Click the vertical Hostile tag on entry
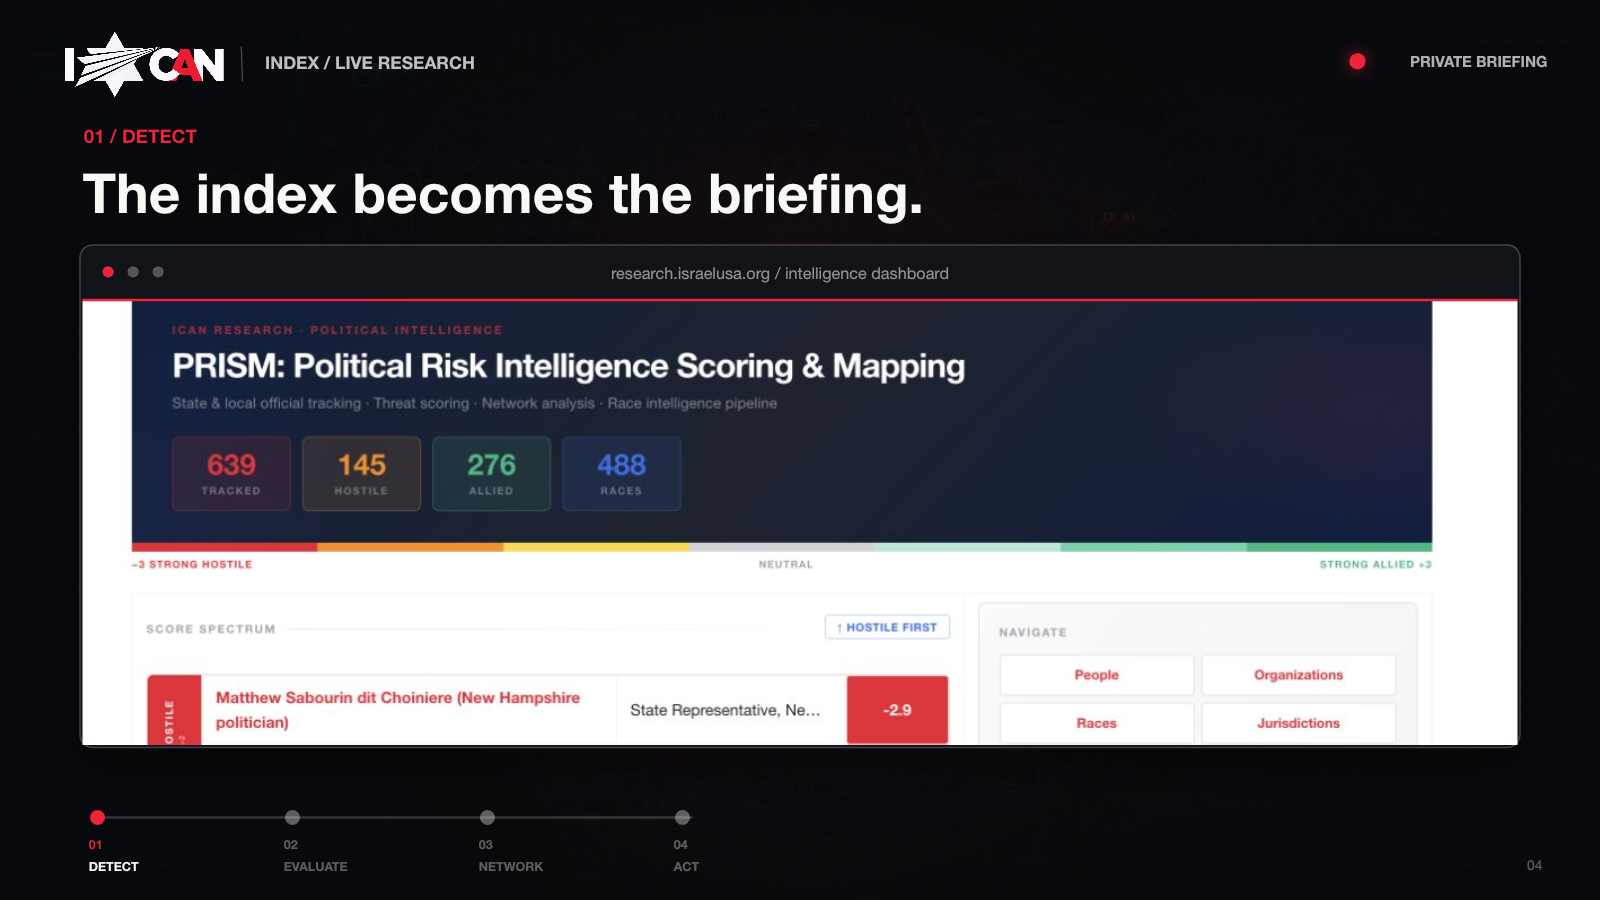The width and height of the screenshot is (1600, 900). coord(174,712)
